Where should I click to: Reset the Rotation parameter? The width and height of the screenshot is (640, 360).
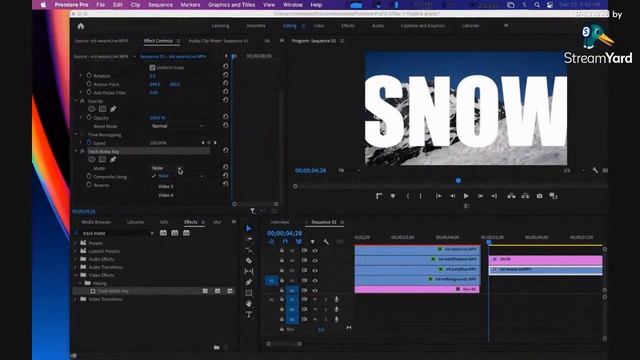(225, 75)
